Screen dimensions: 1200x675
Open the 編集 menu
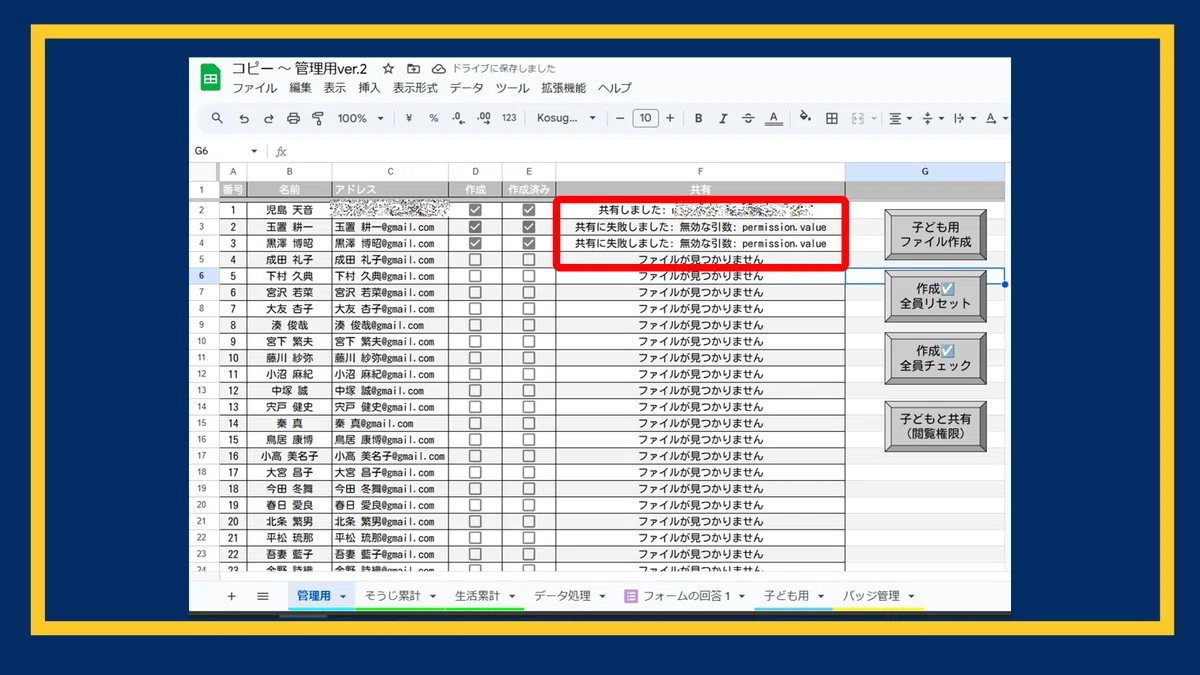coord(300,88)
